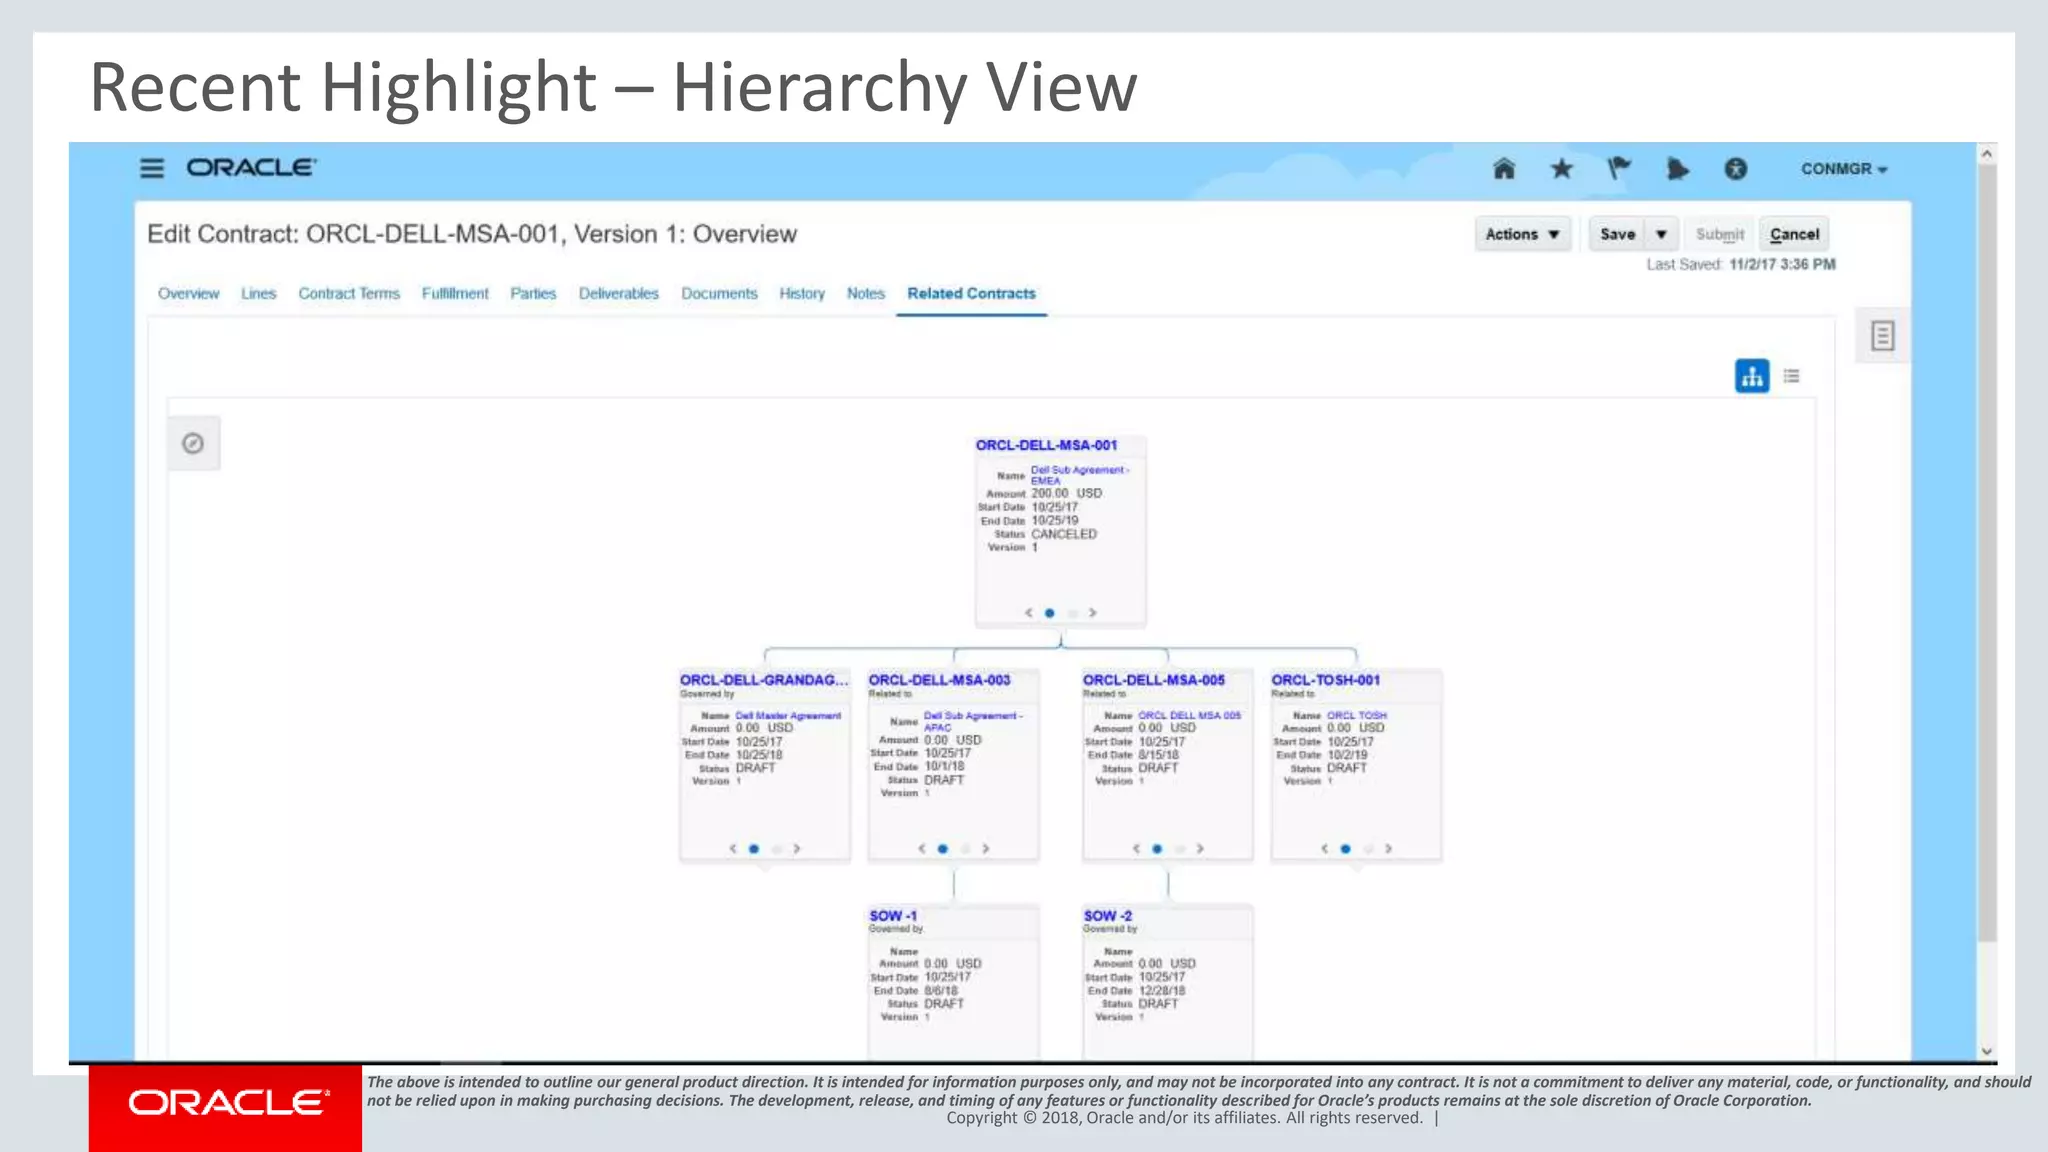Open Dell Sub Agreement - APAC name link
The height and width of the screenshot is (1152, 2048).
[x=973, y=721]
